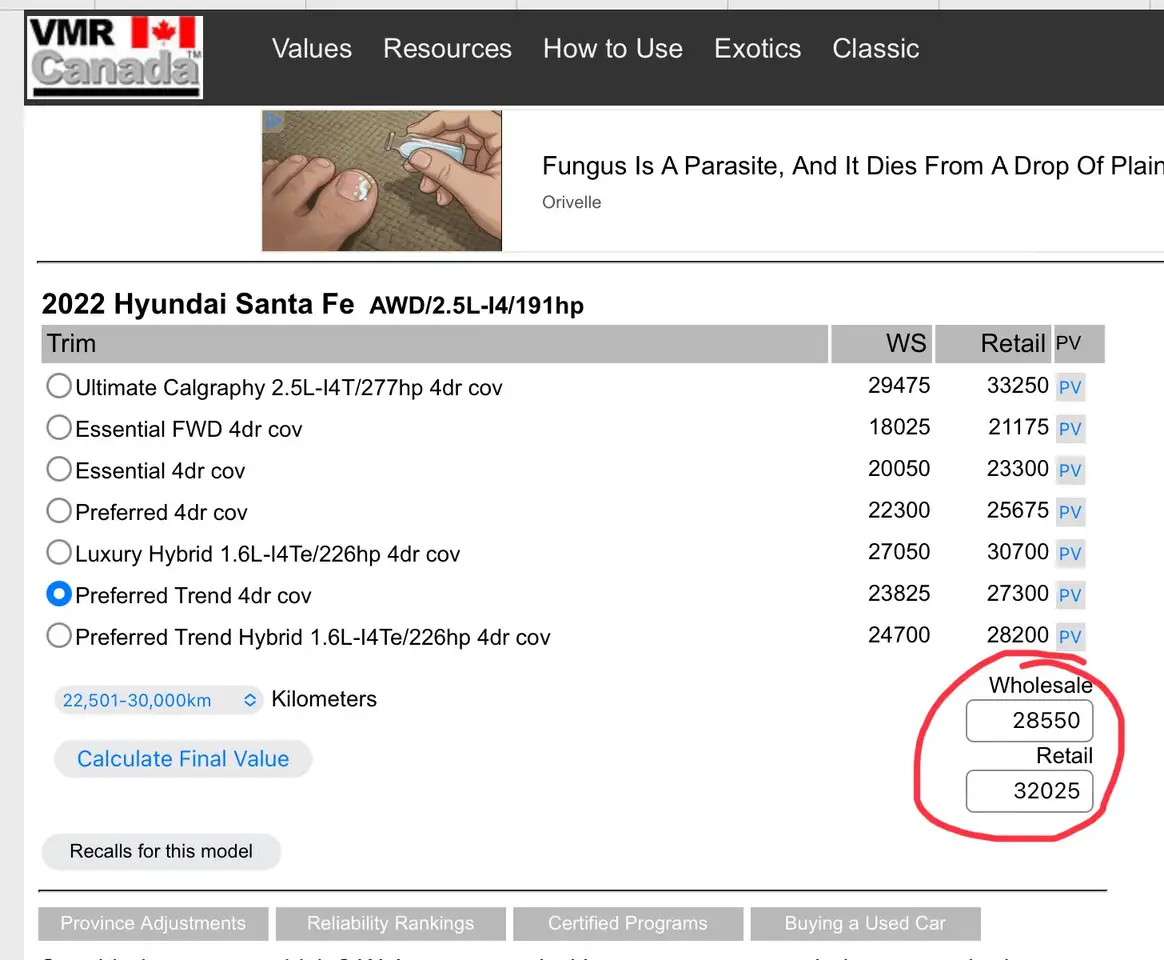Click the Luxury Hybrid trim label
This screenshot has width=1164, height=960.
pyautogui.click(x=267, y=555)
